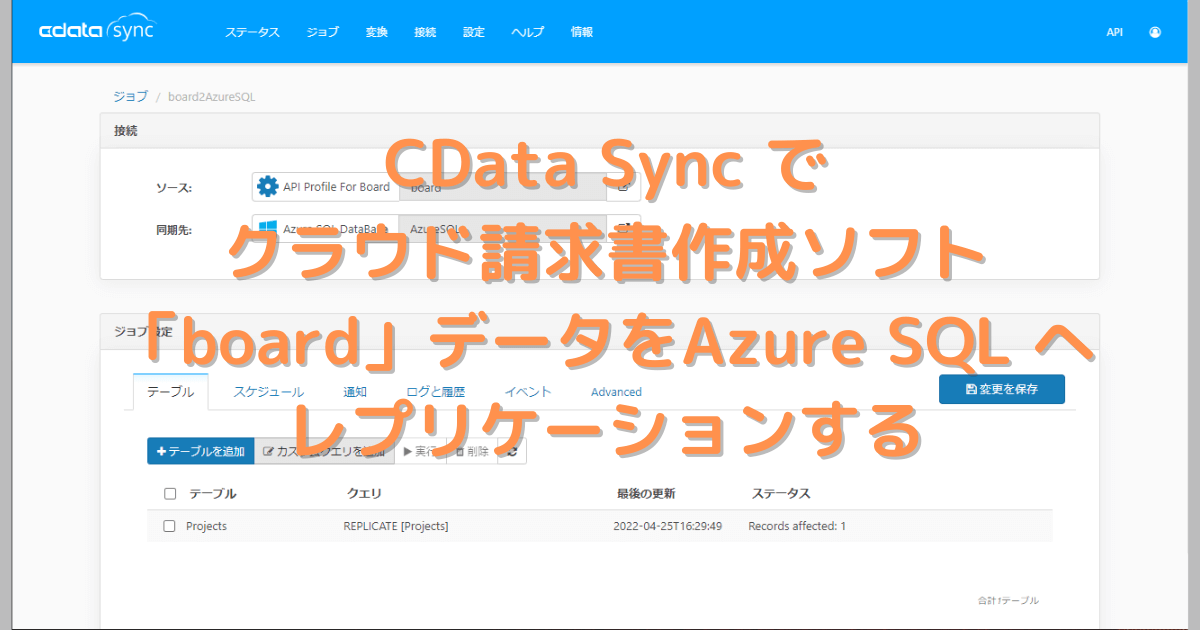Viewport: 1200px width, 630px height.
Task: Select the API Profile For Board source icon
Action: coord(268,186)
